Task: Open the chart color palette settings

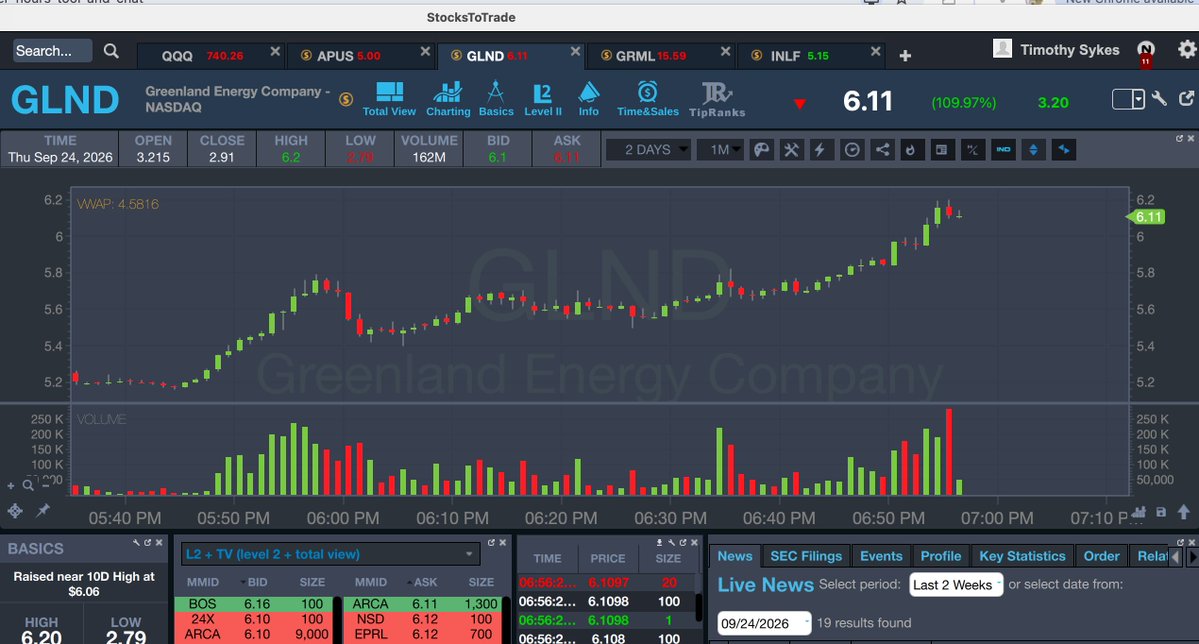Action: click(x=762, y=150)
